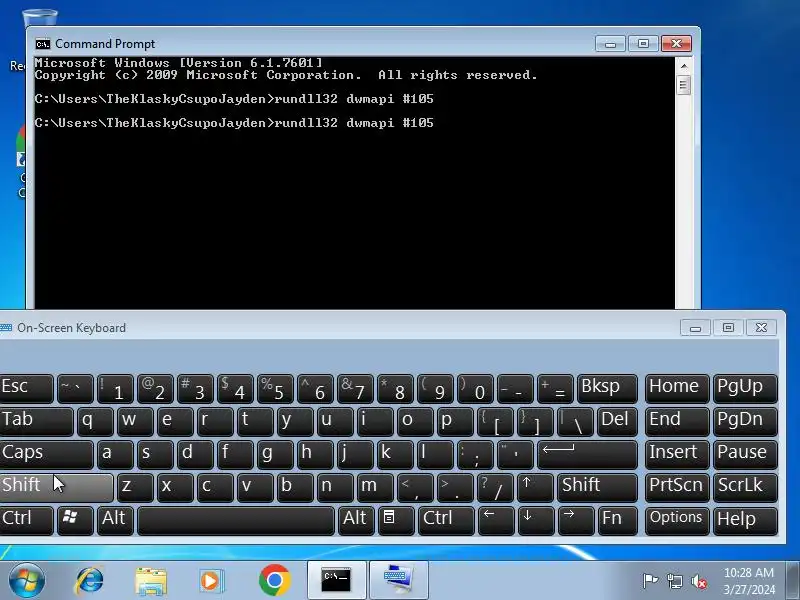Click the down arrow key
This screenshot has height=600, width=800.
tap(535, 519)
